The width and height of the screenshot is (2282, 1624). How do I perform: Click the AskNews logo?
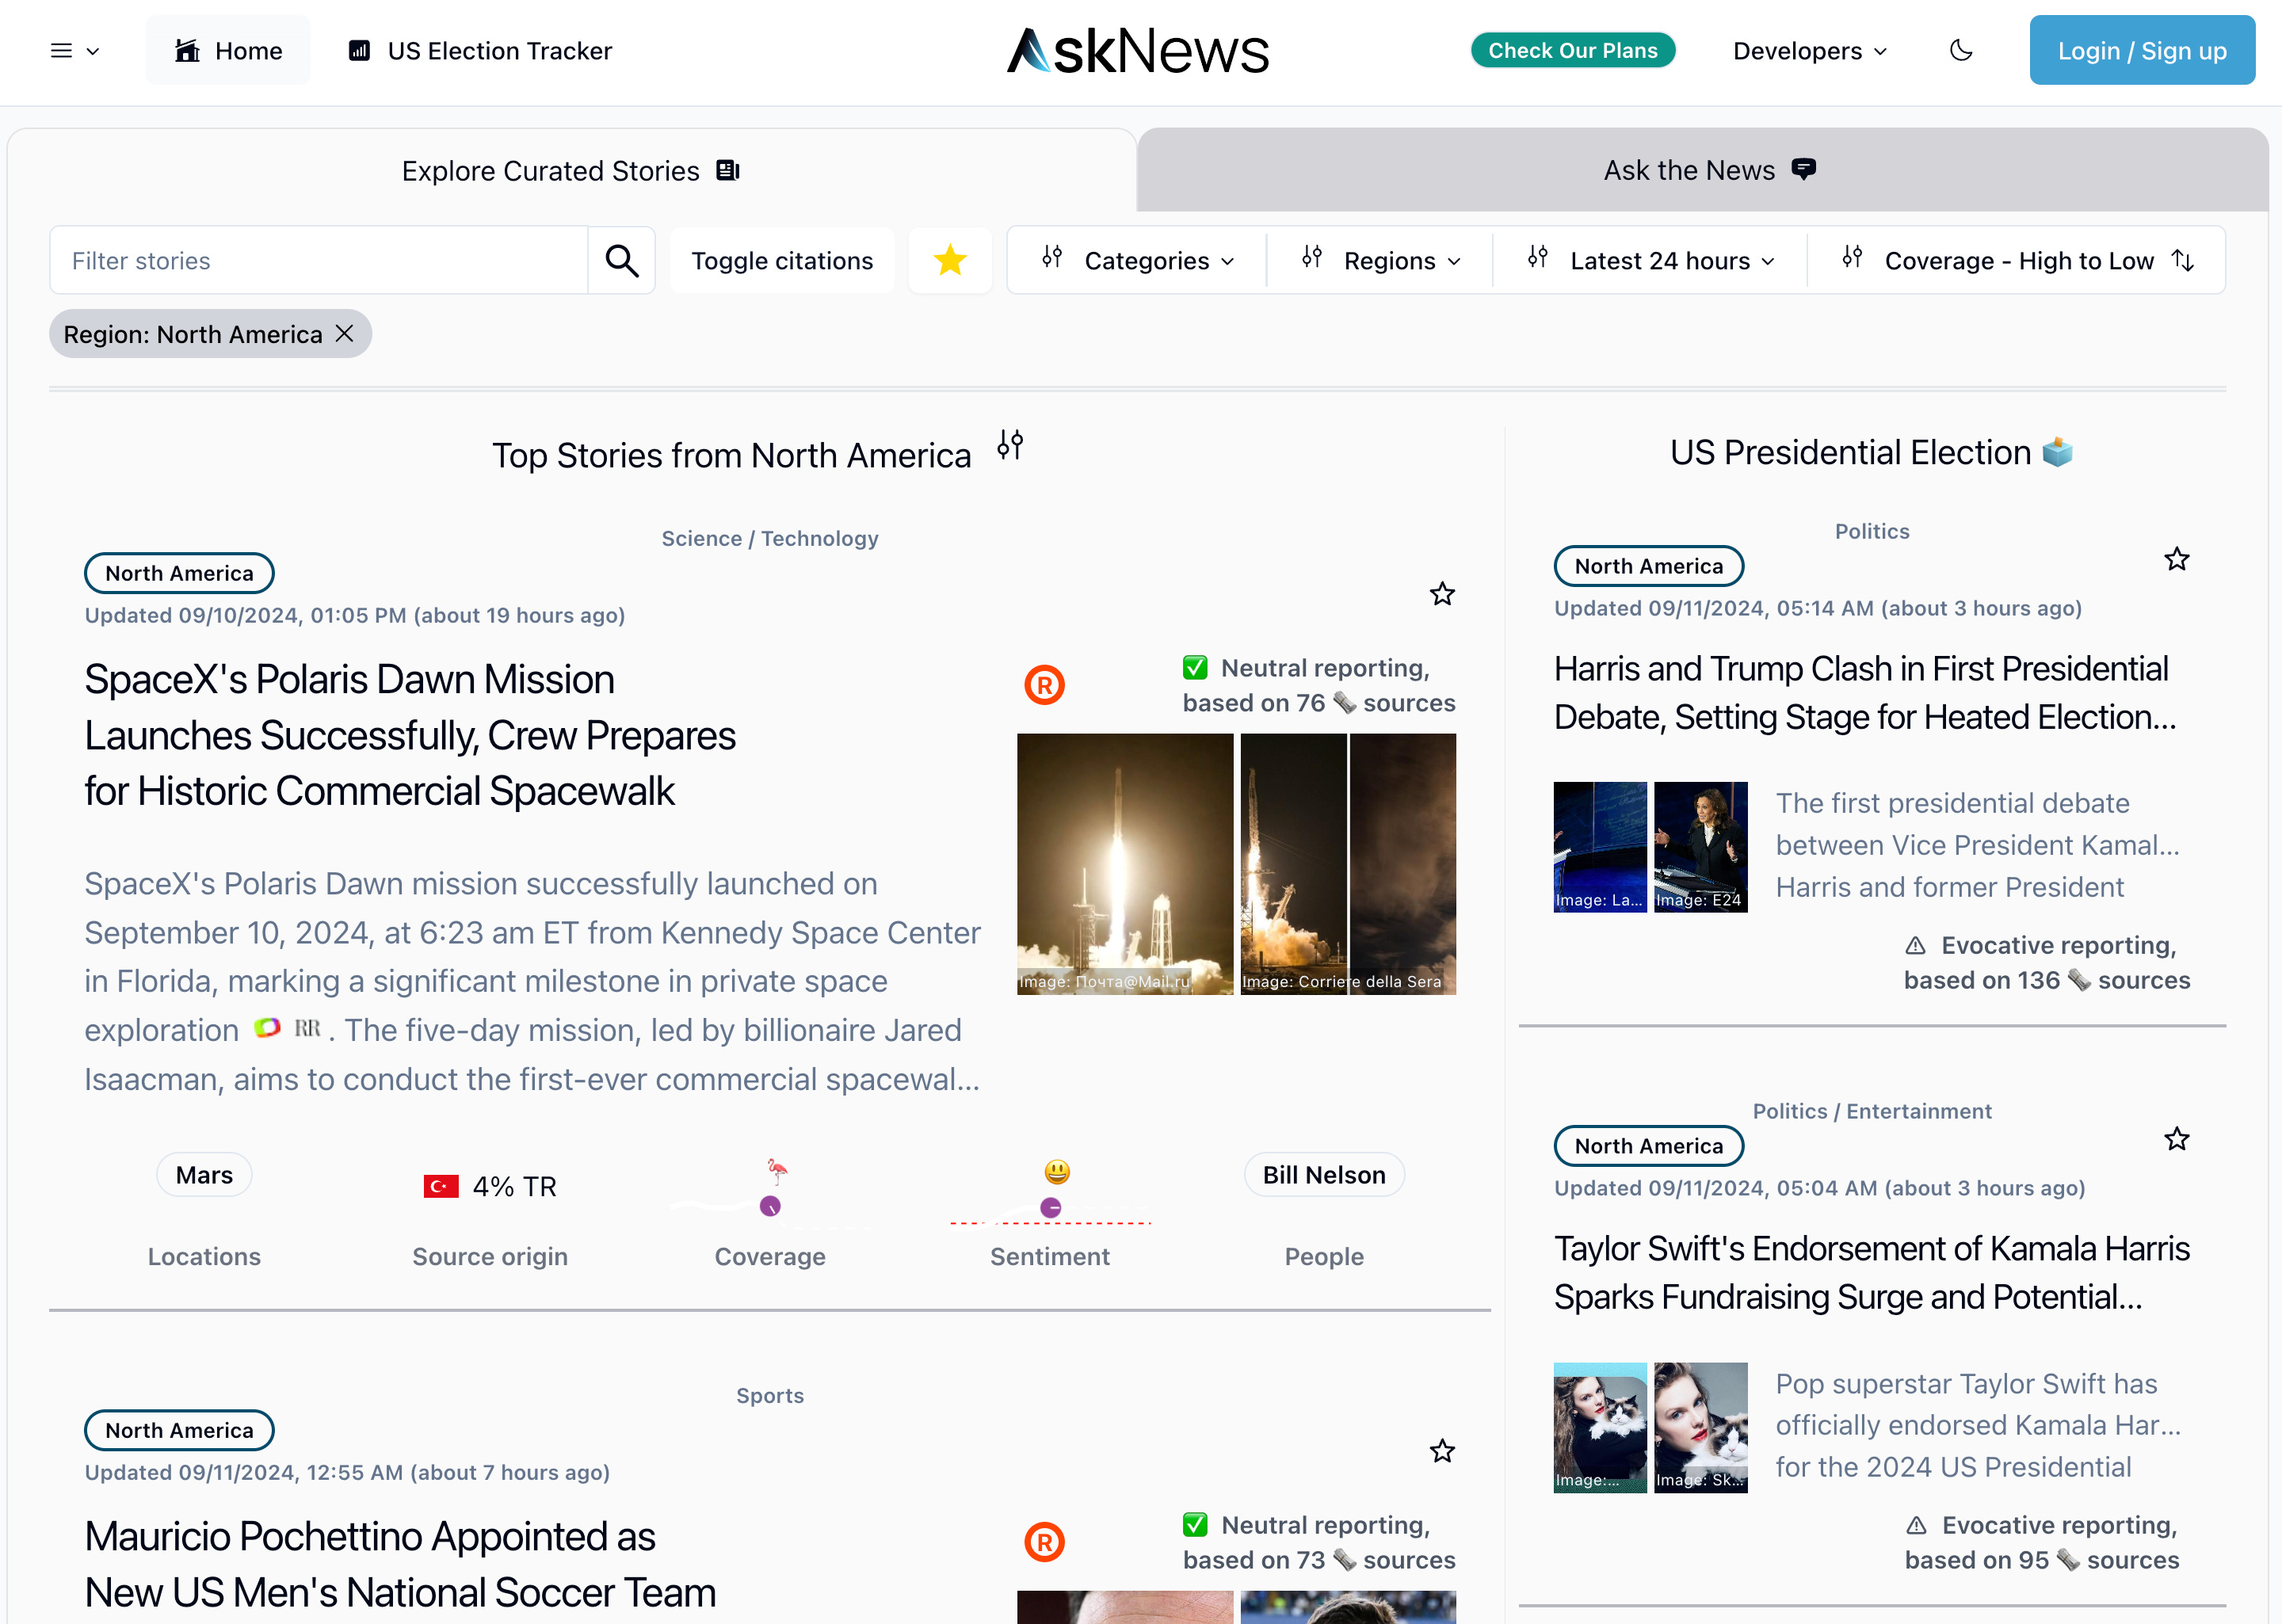(x=1136, y=50)
